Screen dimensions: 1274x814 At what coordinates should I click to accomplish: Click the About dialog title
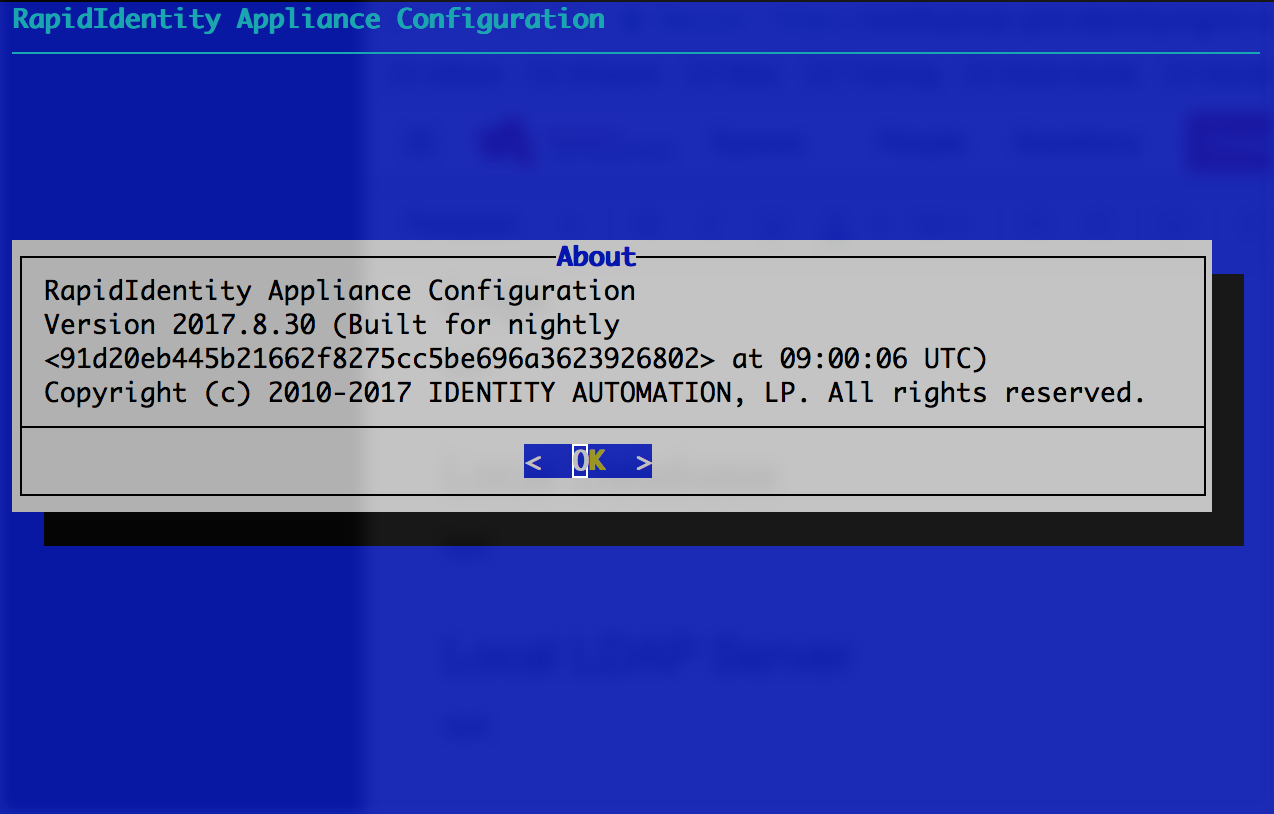(596, 257)
